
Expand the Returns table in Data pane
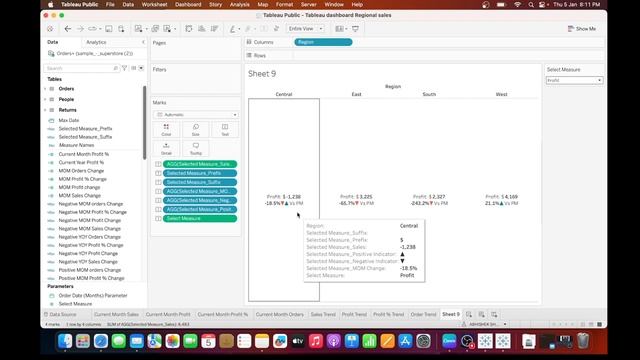click(x=45, y=110)
